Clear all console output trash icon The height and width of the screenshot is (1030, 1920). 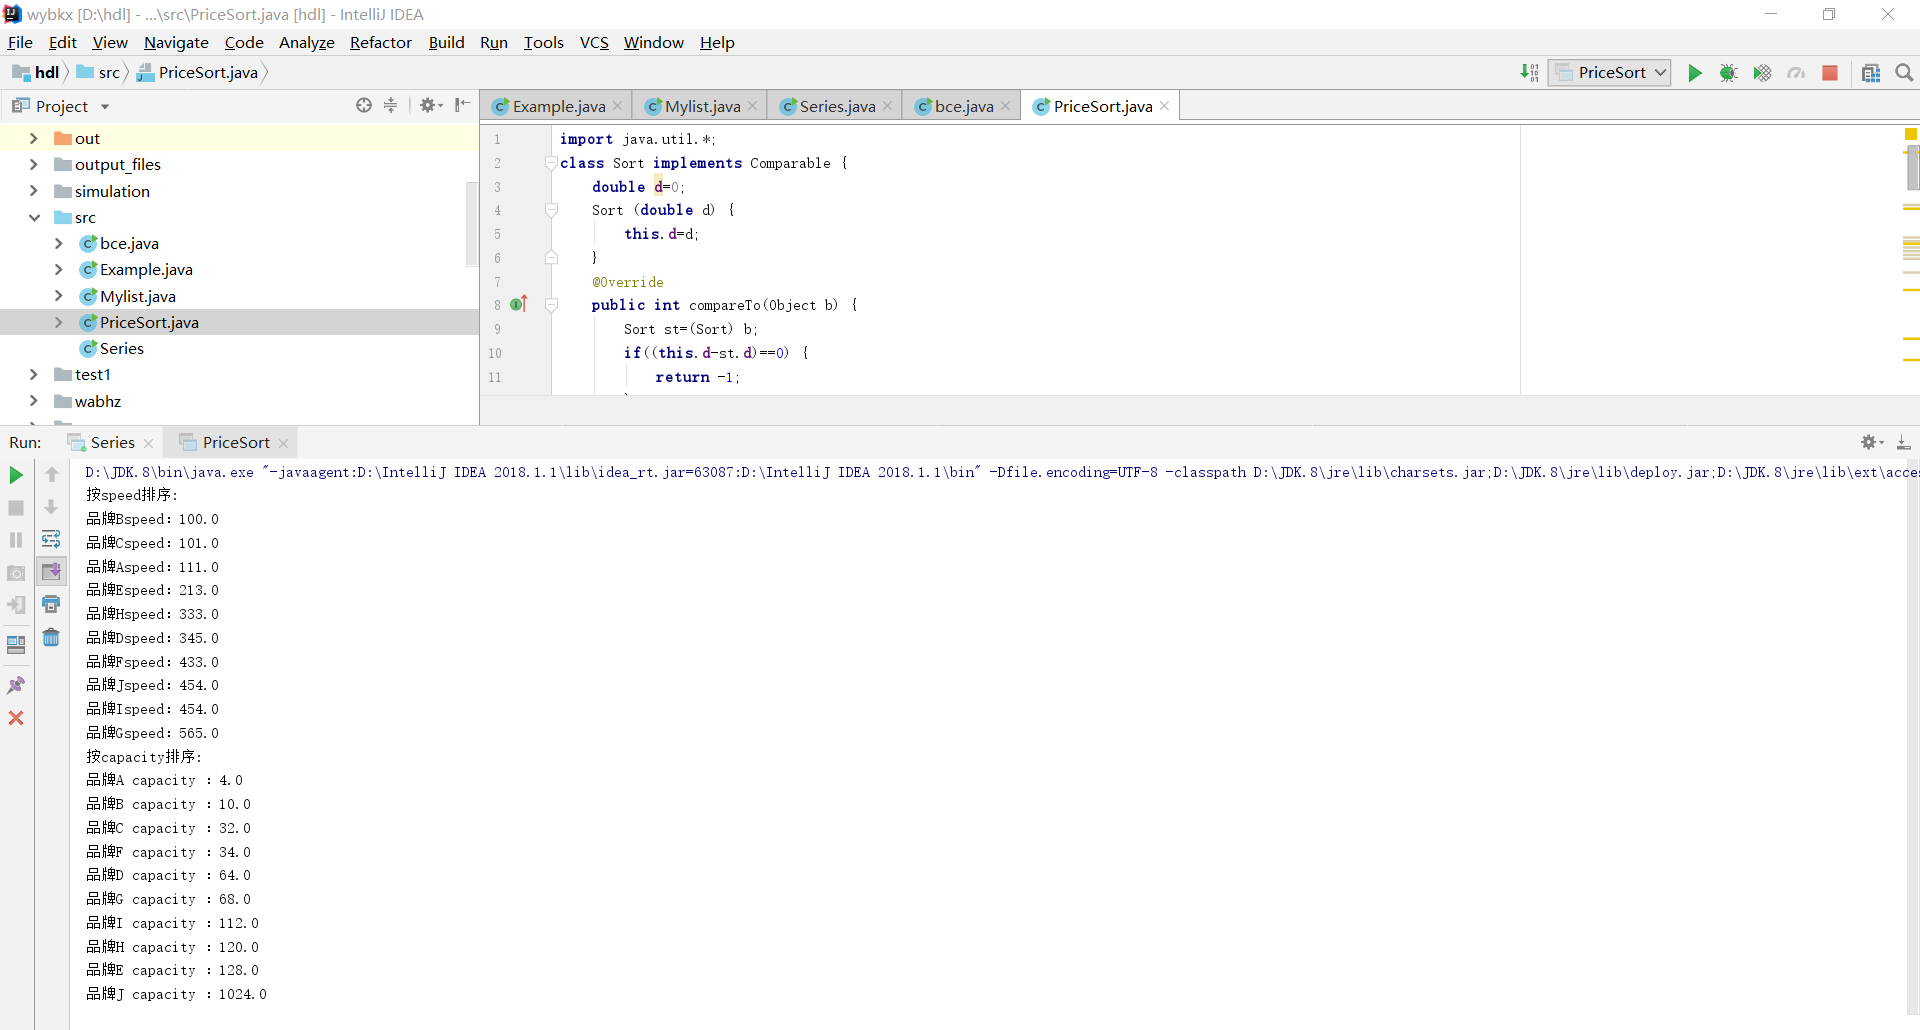click(51, 637)
